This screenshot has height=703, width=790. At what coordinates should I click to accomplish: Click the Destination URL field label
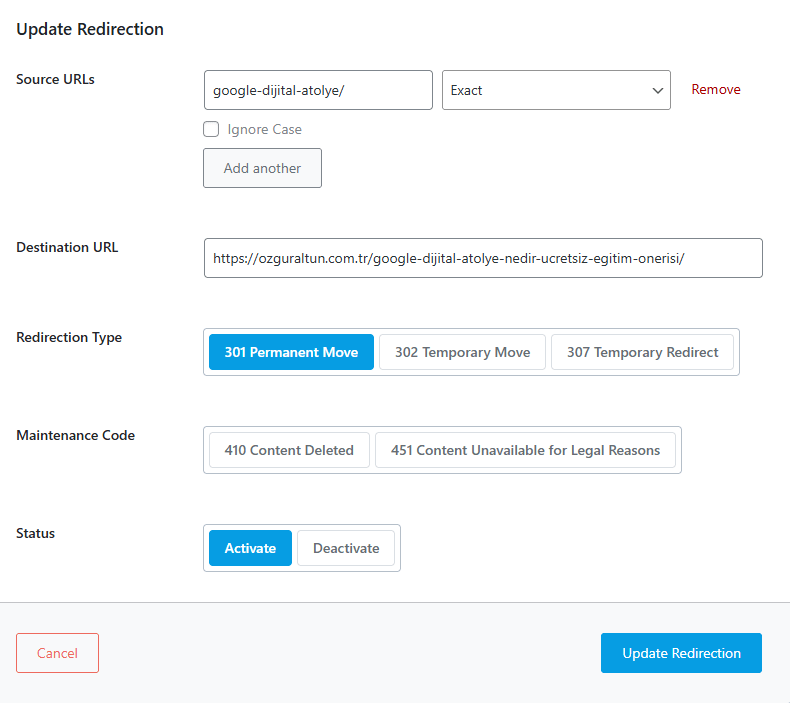pos(67,247)
